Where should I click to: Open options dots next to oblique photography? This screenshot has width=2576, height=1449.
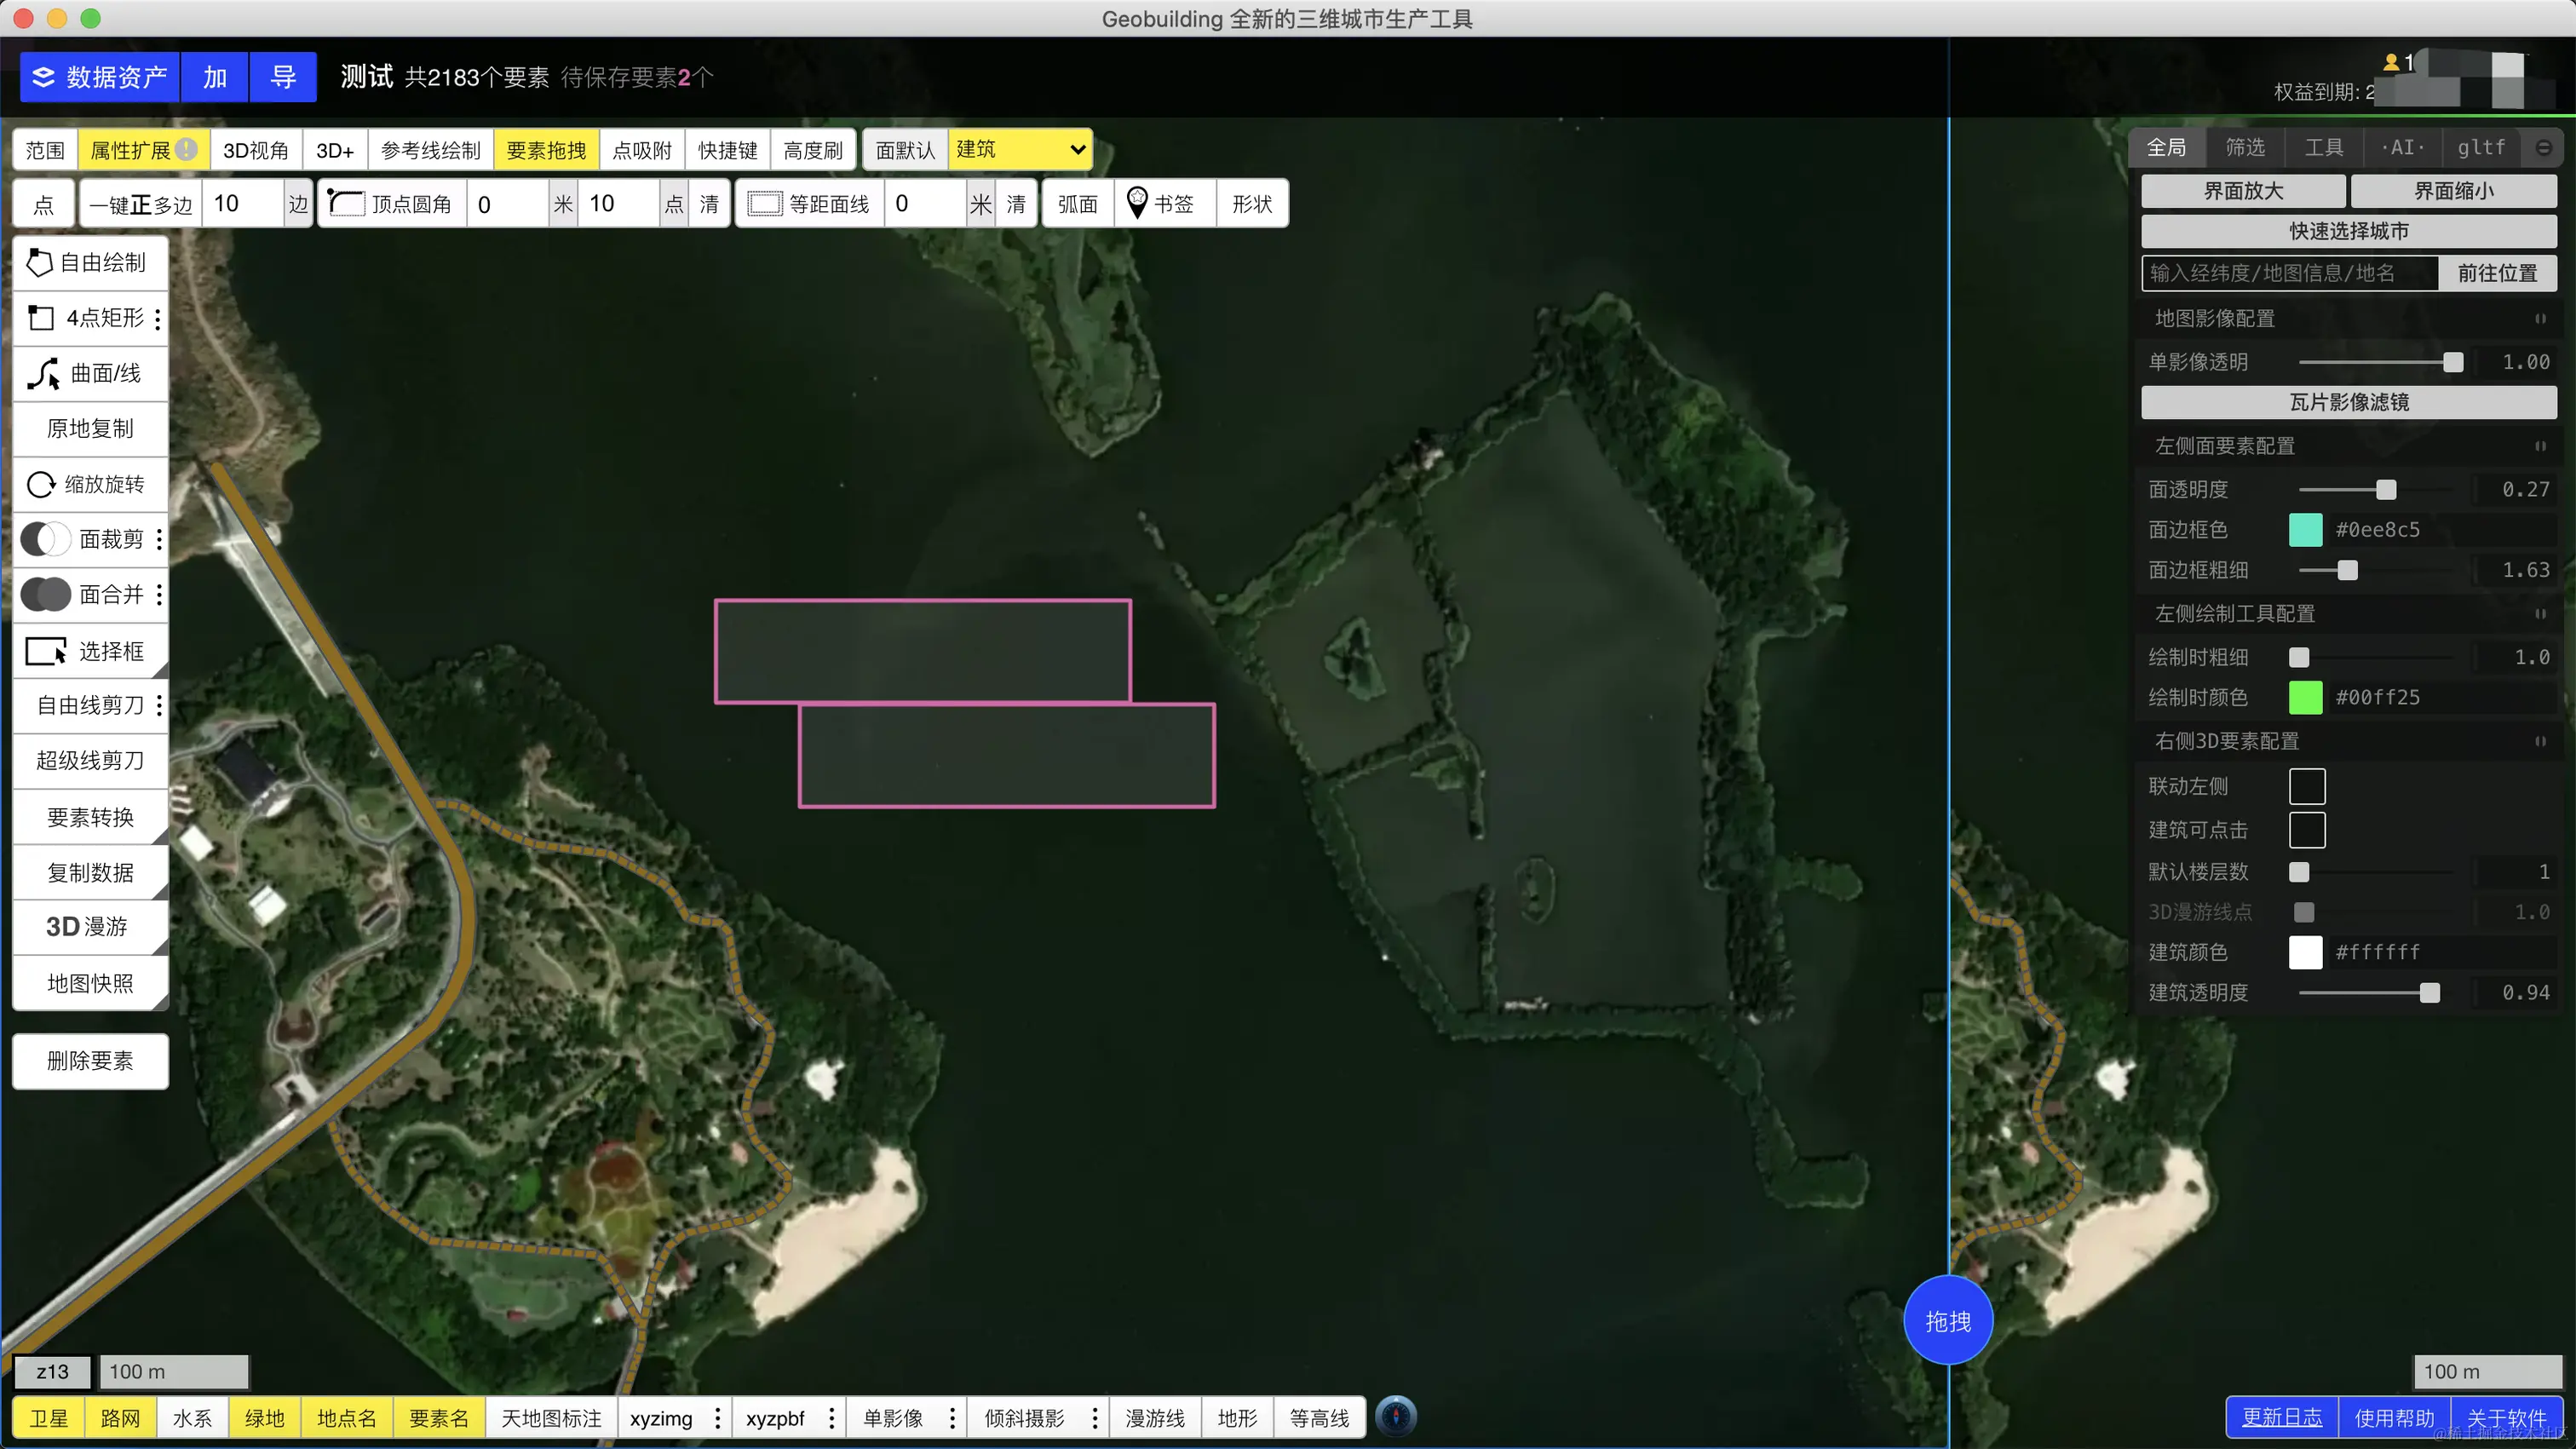(1095, 1418)
